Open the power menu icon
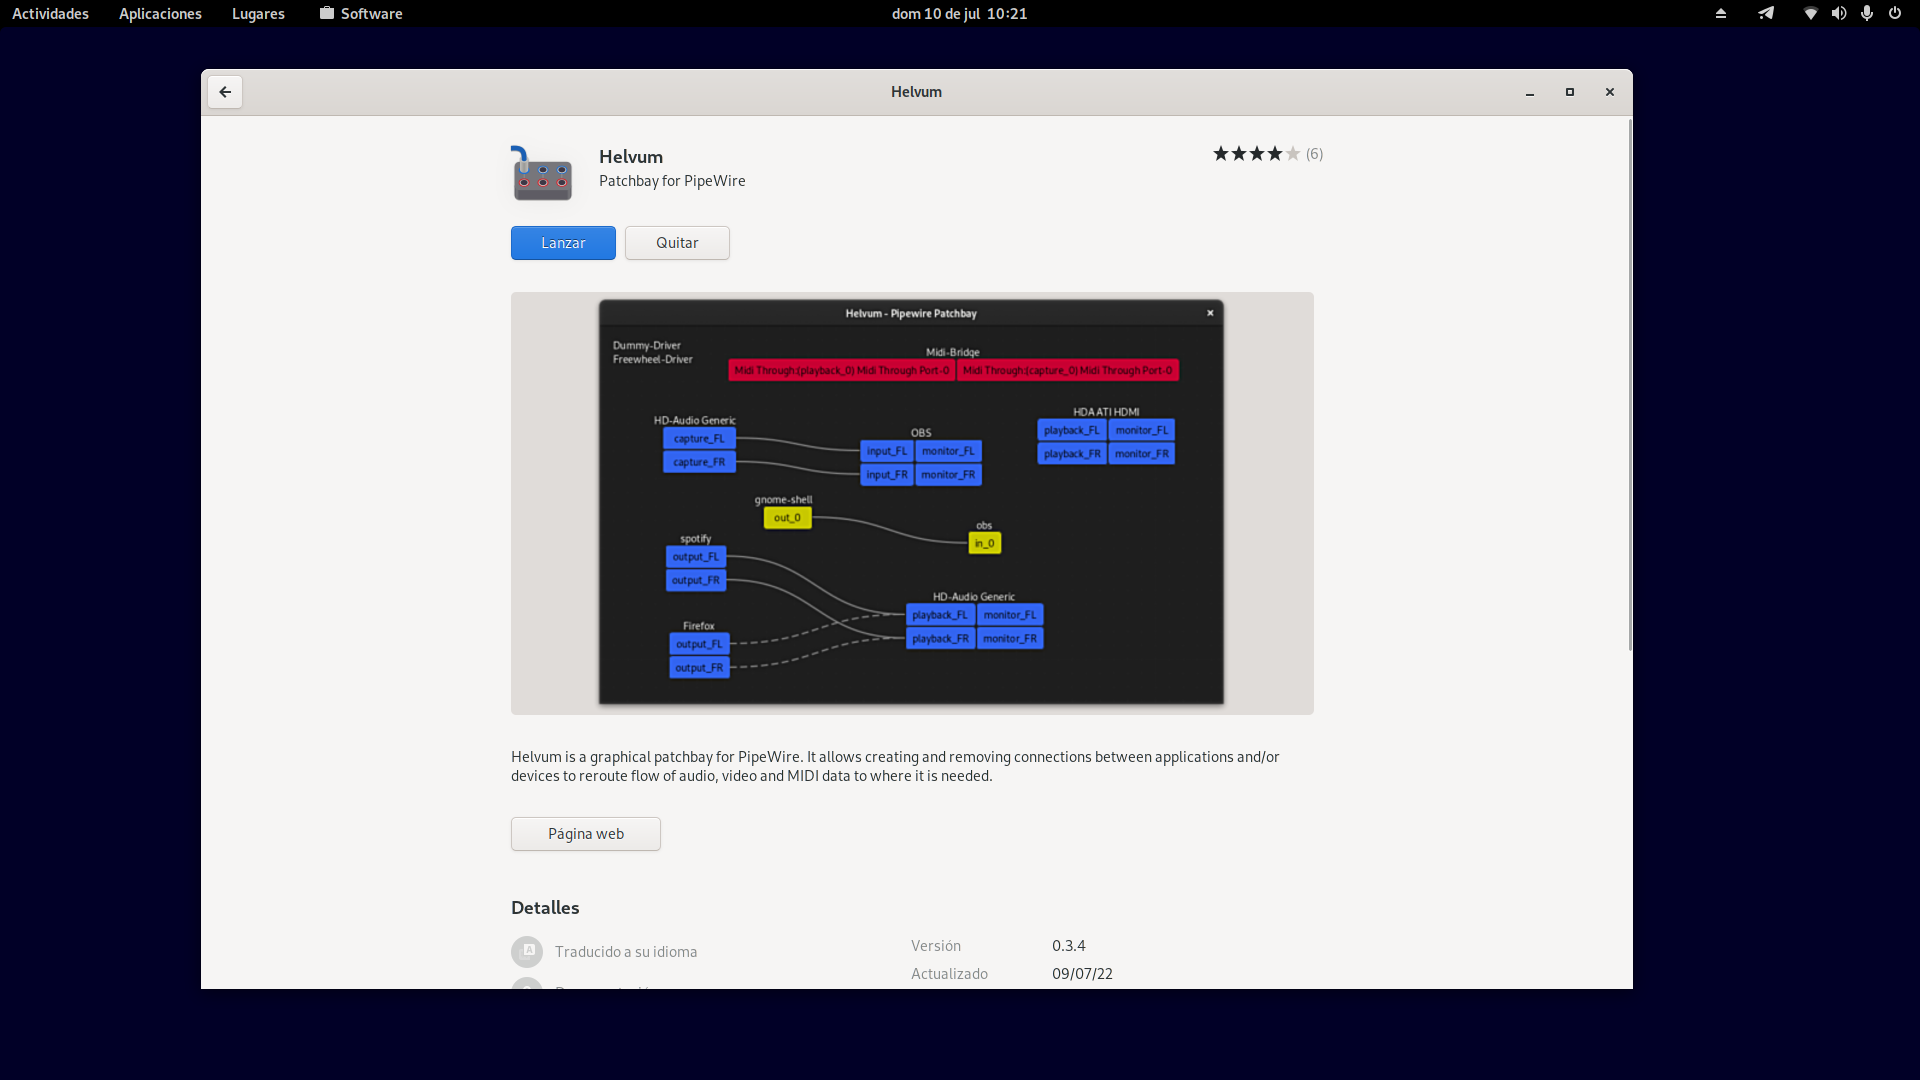Viewport: 1920px width, 1080px height. [x=1894, y=14]
